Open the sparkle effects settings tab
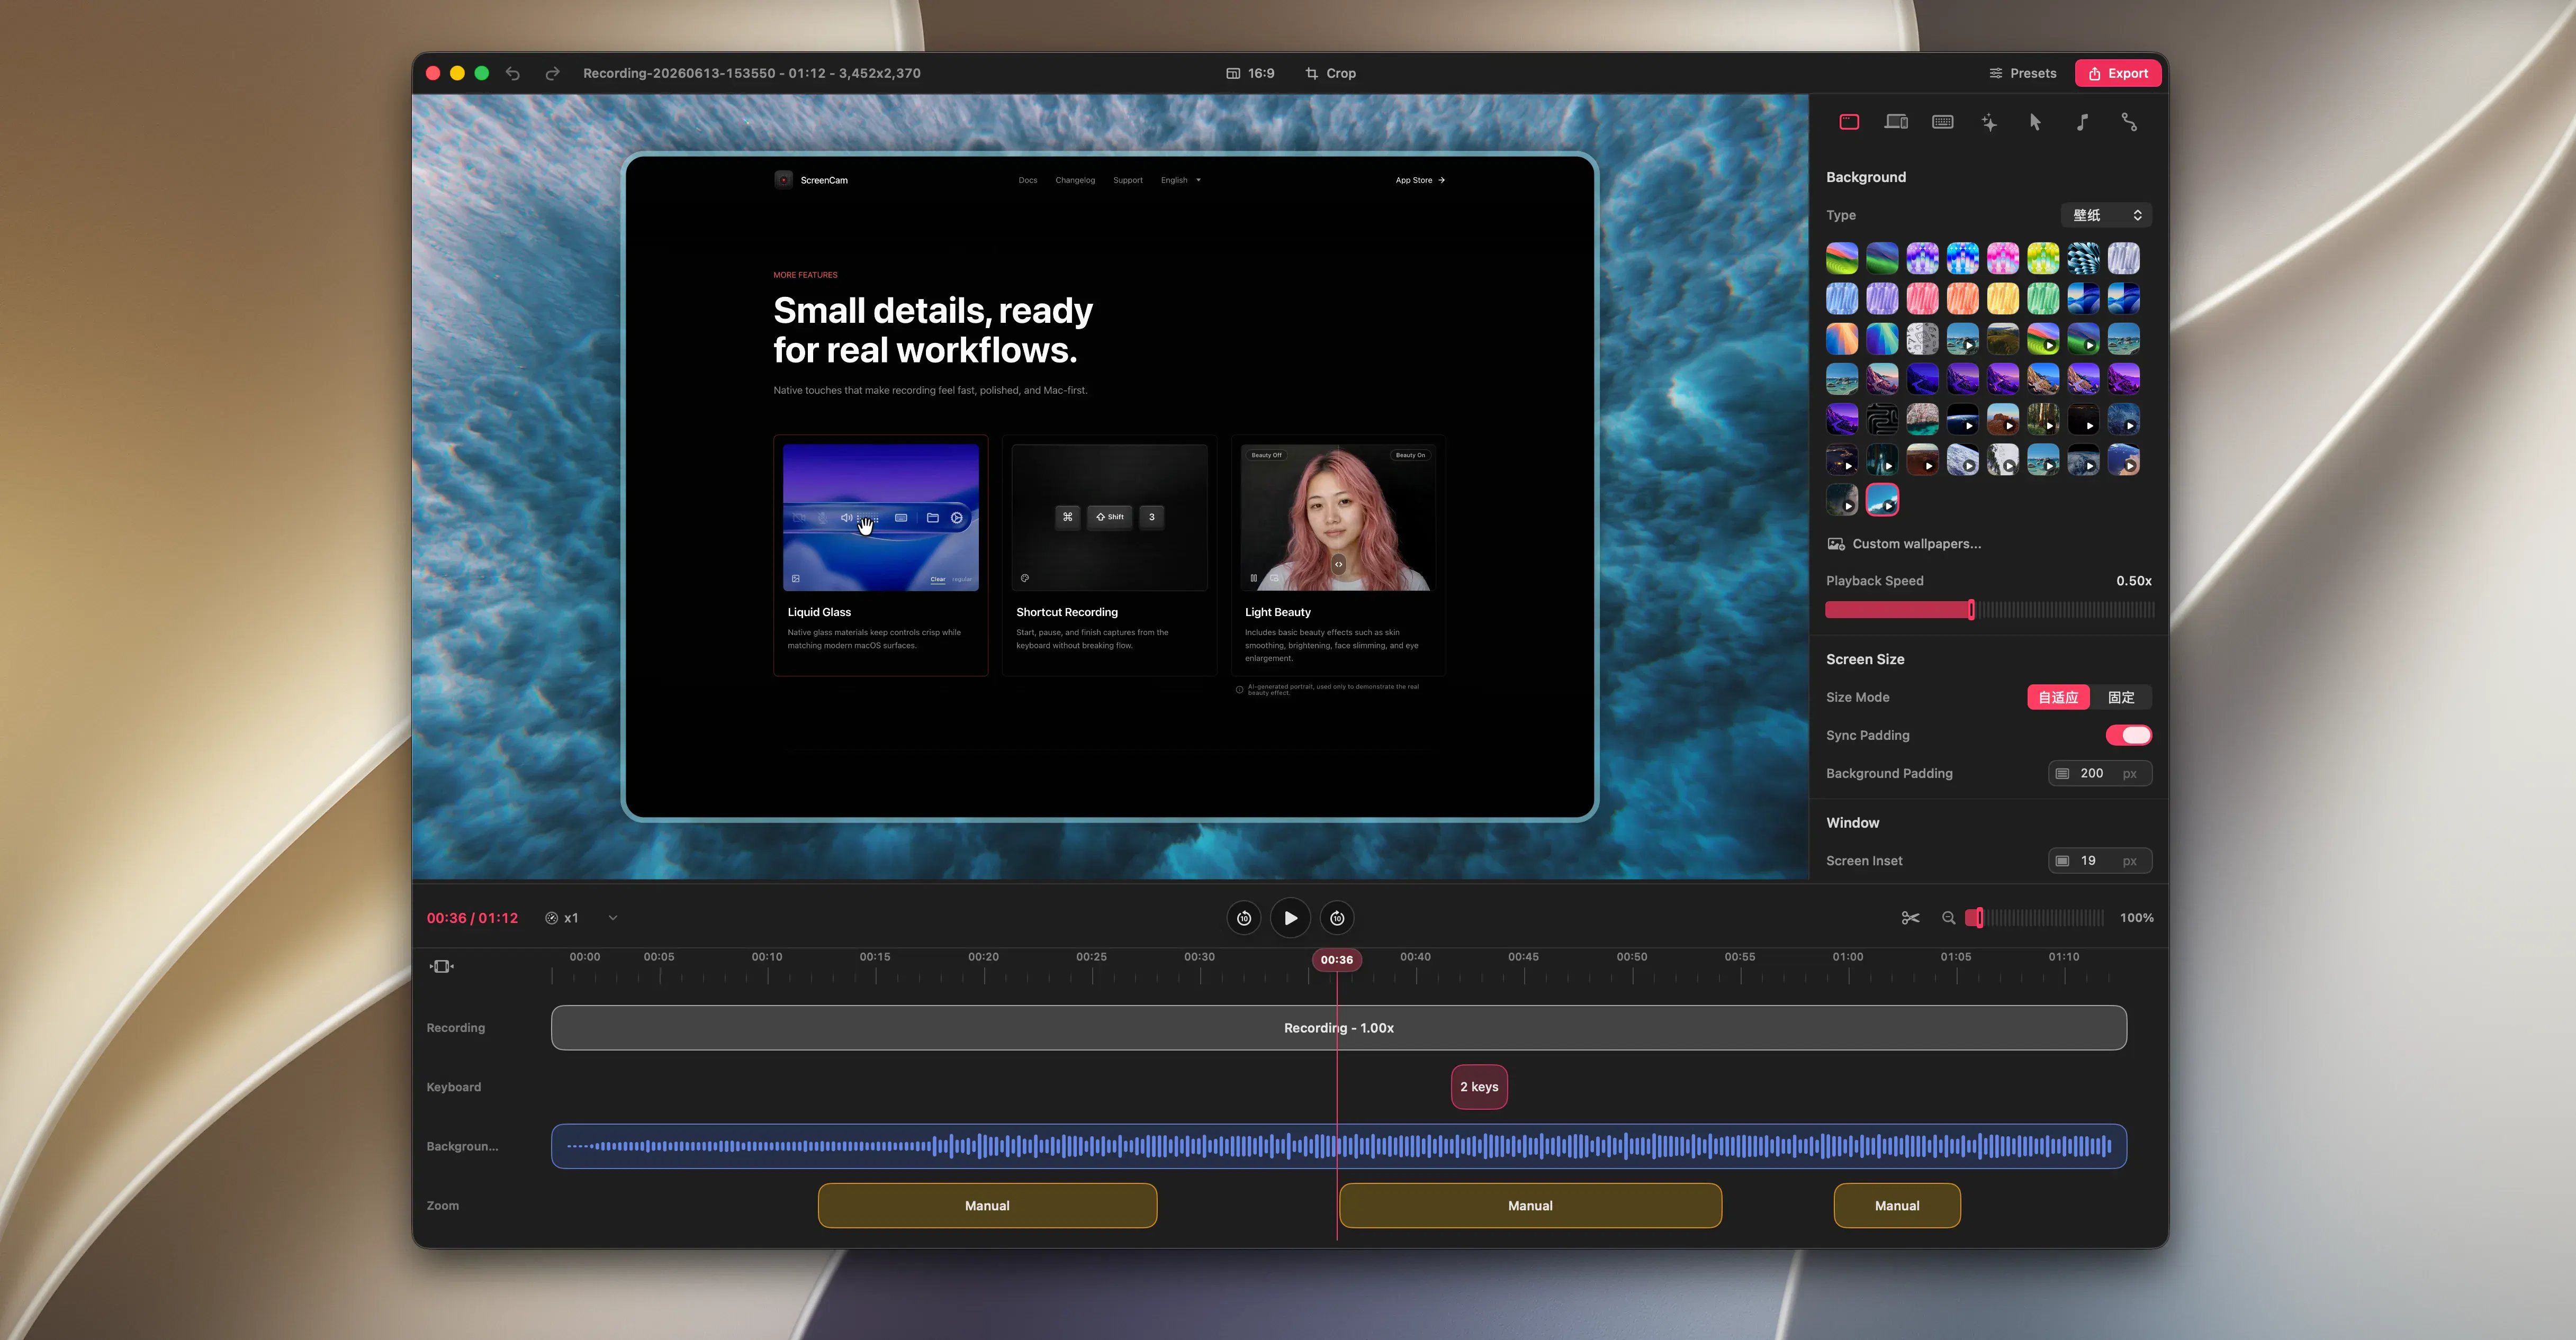Screen dimensions: 2576x1340 (1989, 122)
